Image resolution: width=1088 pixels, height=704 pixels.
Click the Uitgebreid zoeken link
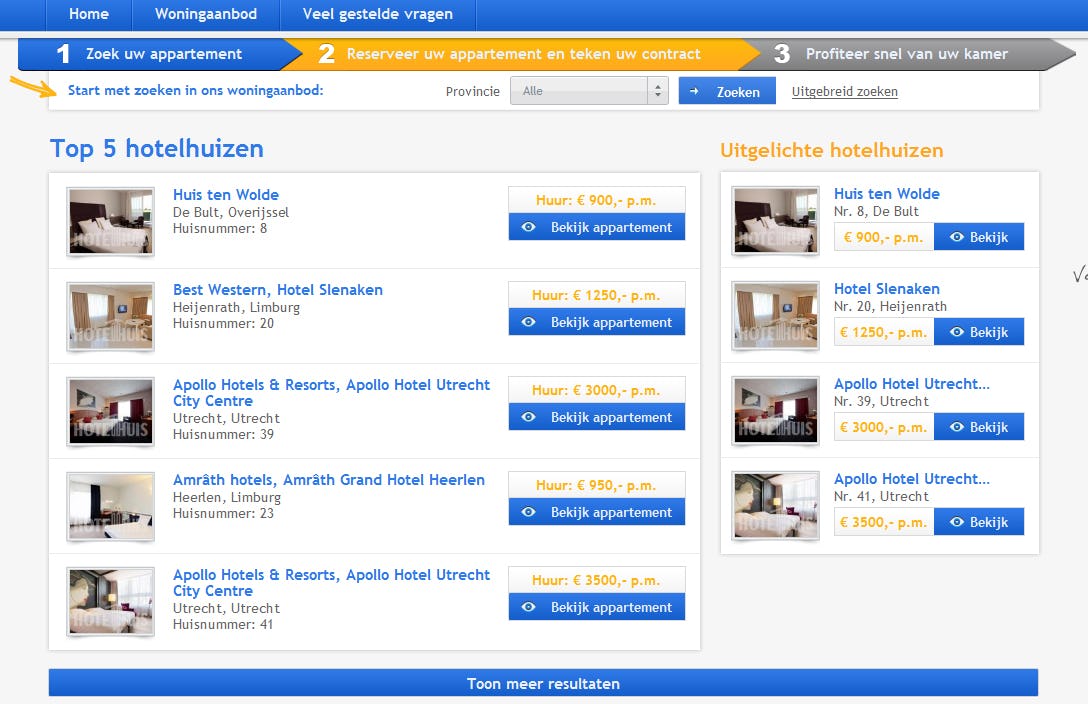pos(844,92)
